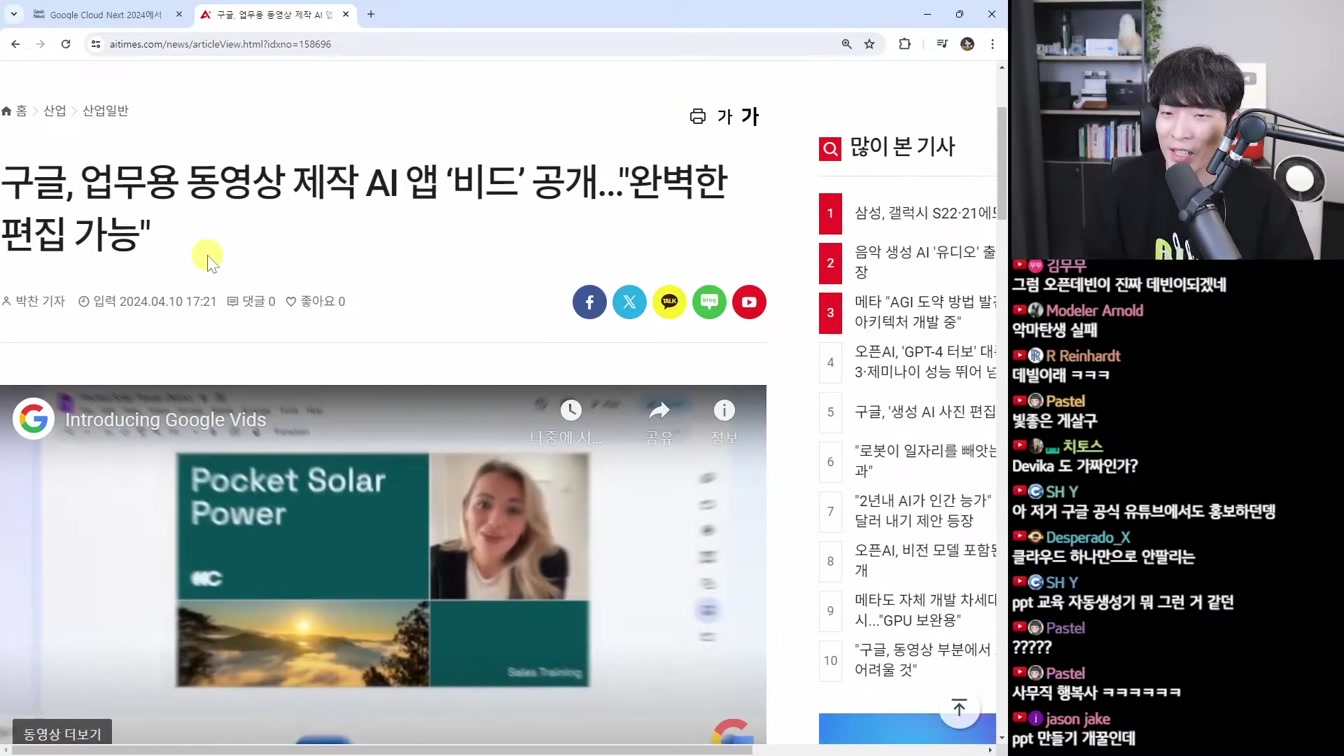
Task: Open ranked article 4 about 오픈AI GPT-4 터보
Action: (925, 362)
